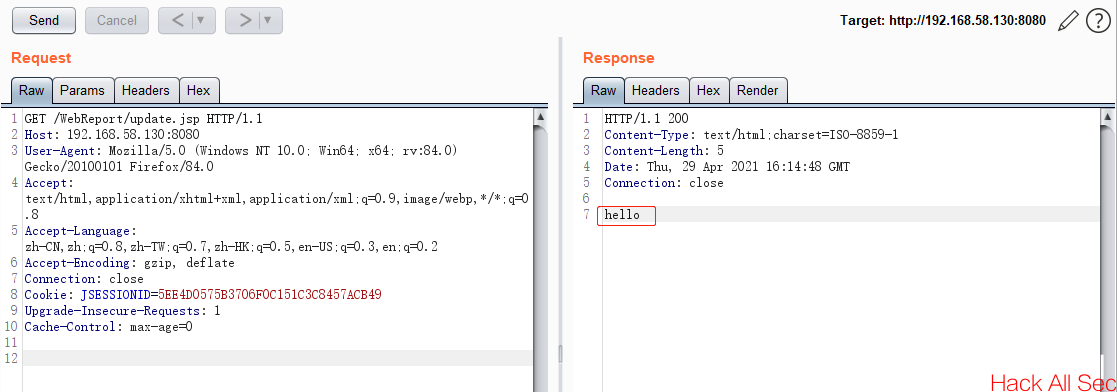Screen dimensions: 1117x392
Task: Click the Cancel button
Action: (x=117, y=21)
